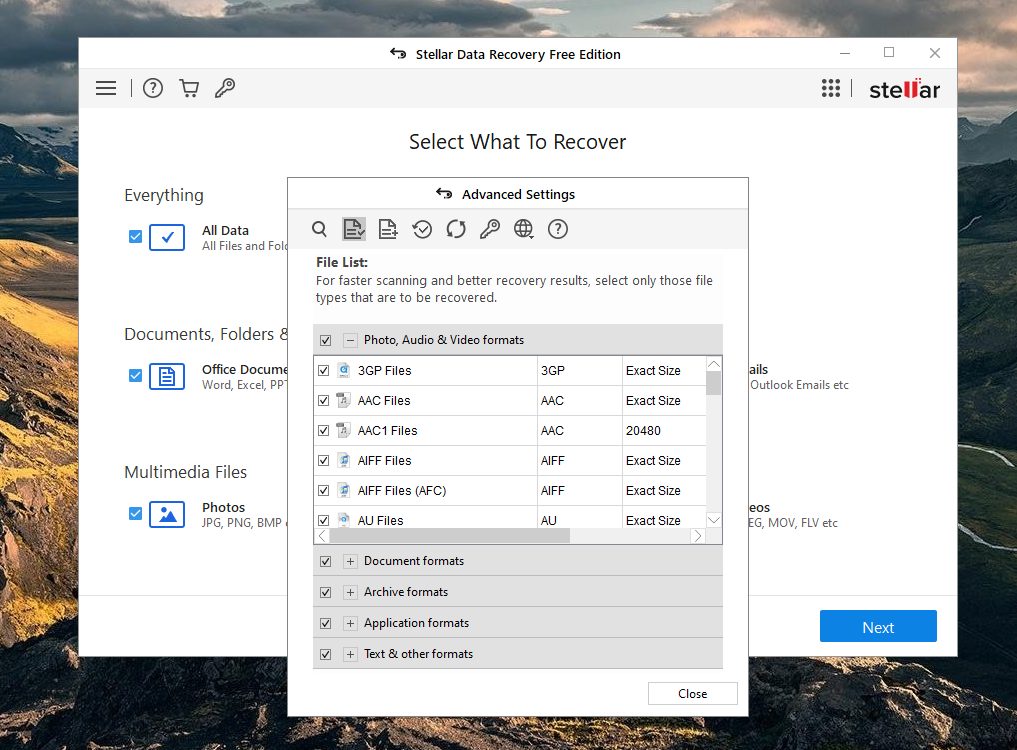
Task: Expand the Archive formats group
Action: pos(350,593)
